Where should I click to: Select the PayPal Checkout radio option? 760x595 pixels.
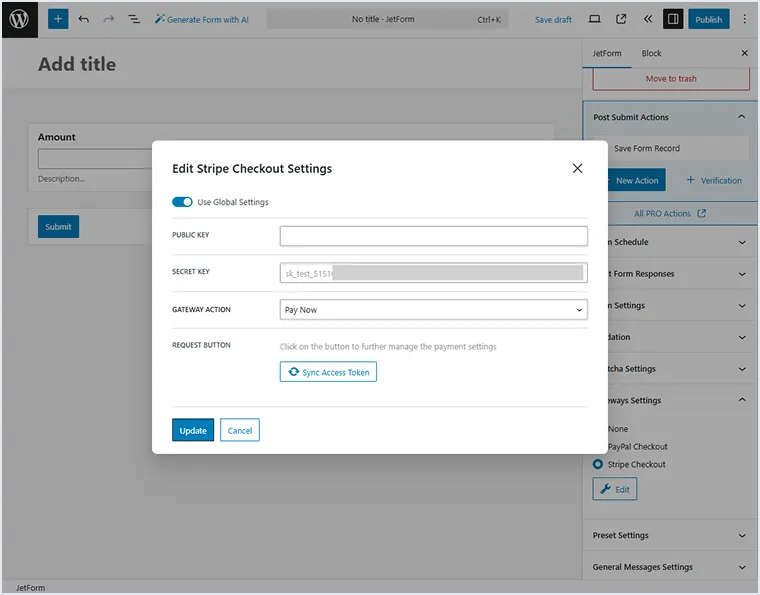(598, 447)
